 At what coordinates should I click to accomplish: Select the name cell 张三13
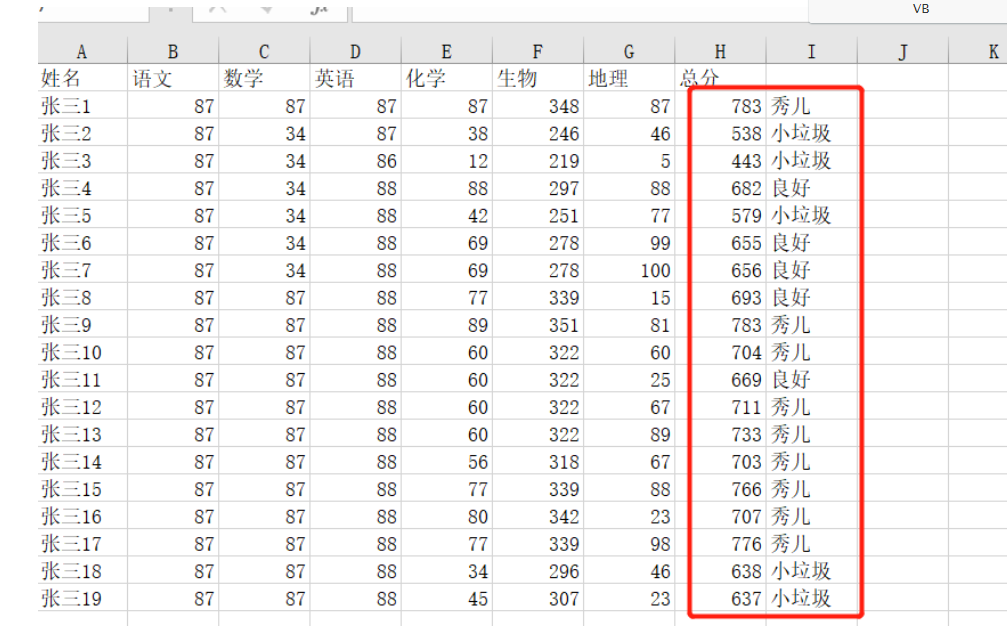pyautogui.click(x=83, y=434)
